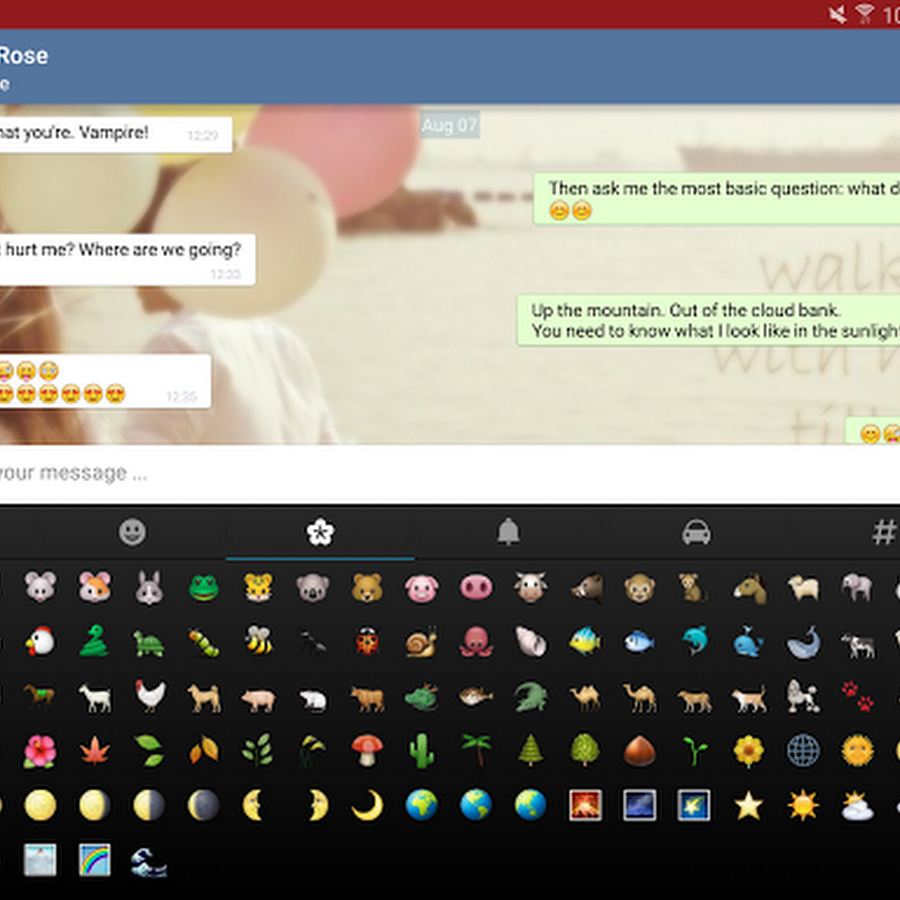Insert the pink hibiscus flower emoji
The image size is (900, 900).
[40, 751]
